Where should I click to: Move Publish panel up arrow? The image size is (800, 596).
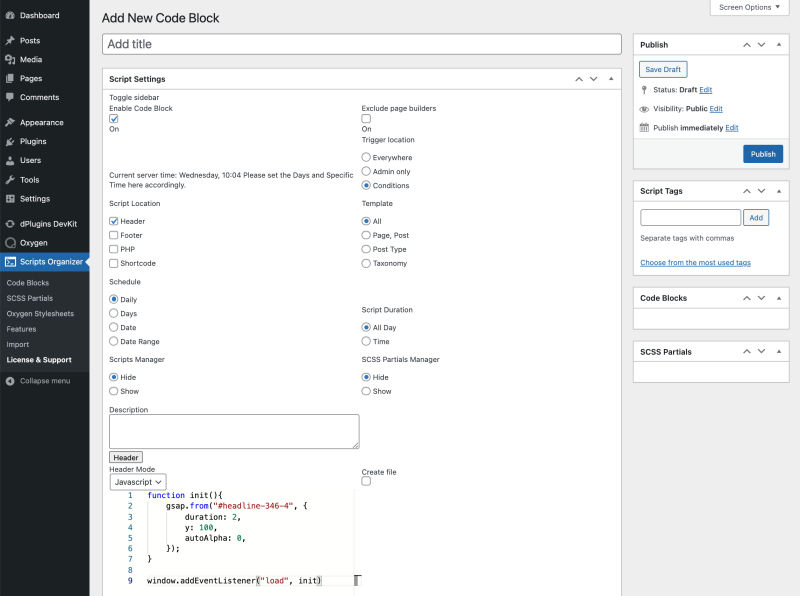(x=746, y=45)
